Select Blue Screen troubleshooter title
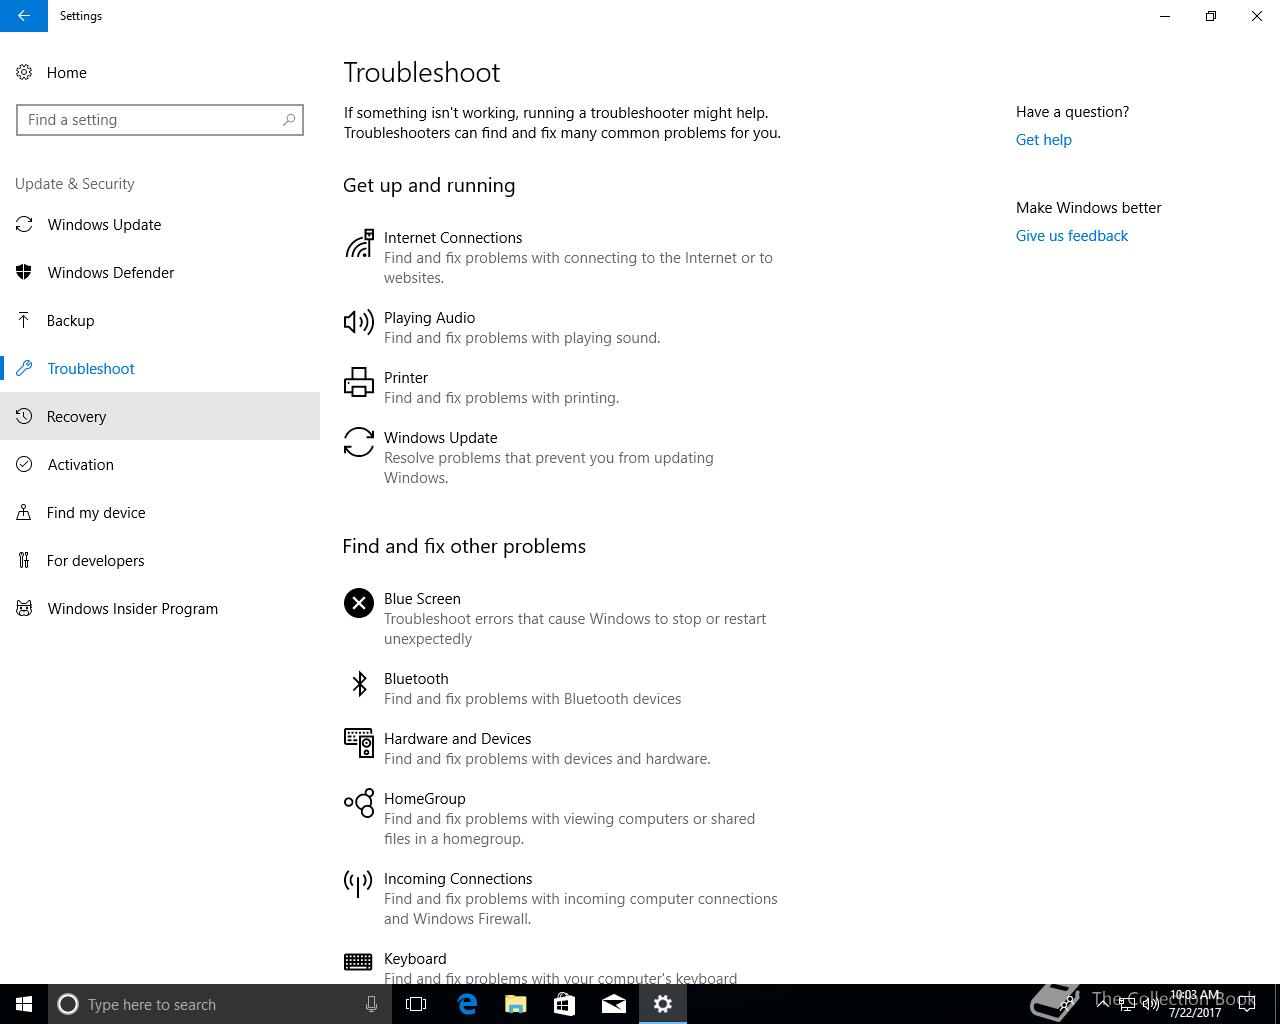 tap(422, 599)
